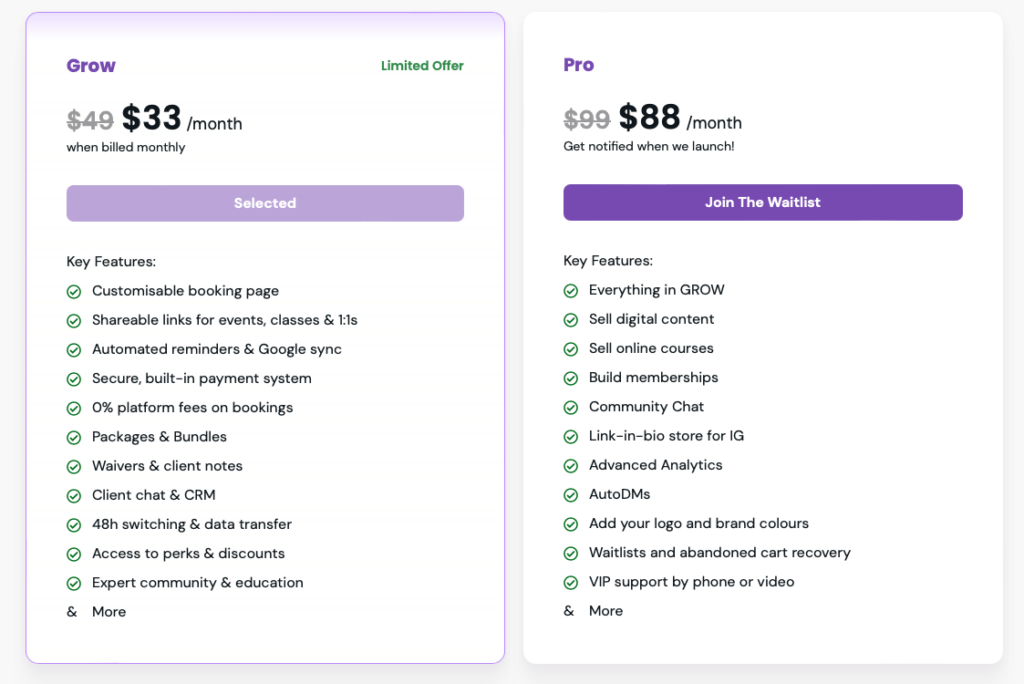1024x684 pixels.
Task: Click checkmark icon next to Packages & Bundles
Action: [74, 438]
